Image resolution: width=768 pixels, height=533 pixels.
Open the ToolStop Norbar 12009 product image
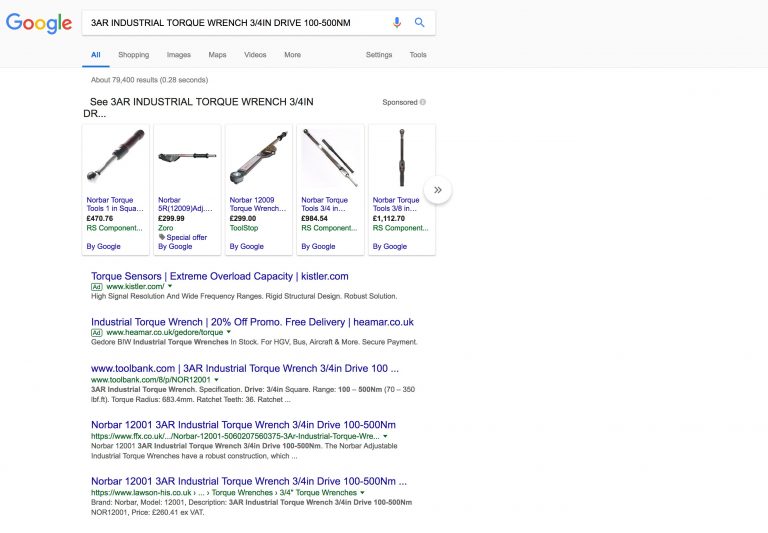point(259,157)
